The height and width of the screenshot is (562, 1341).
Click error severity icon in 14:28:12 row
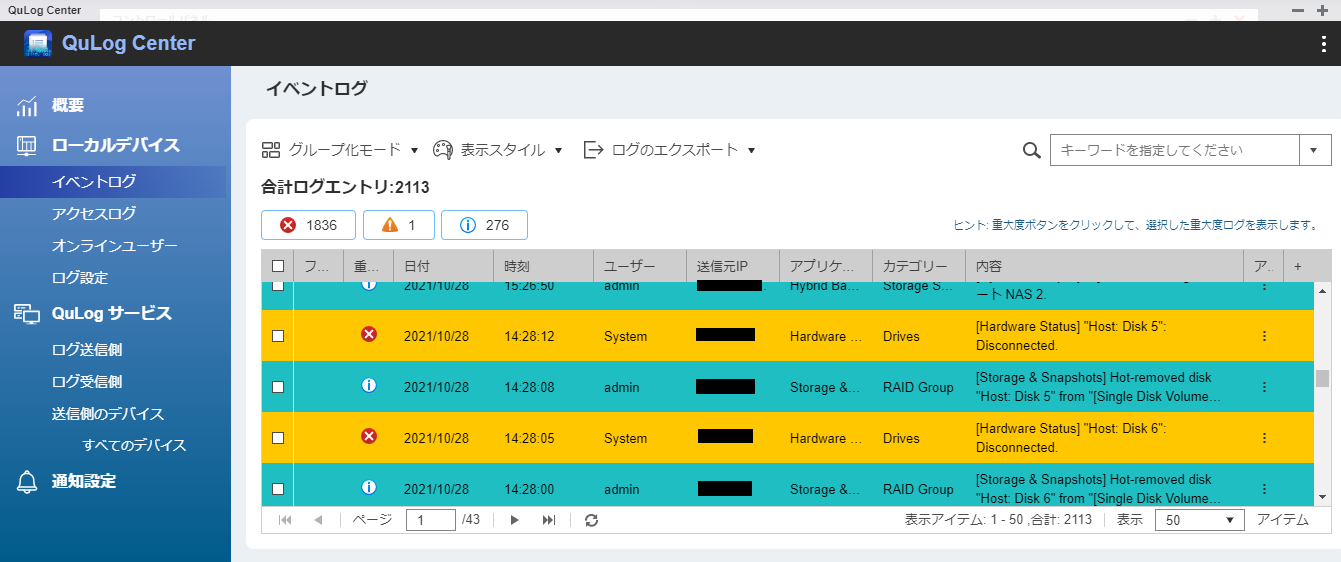coord(369,335)
